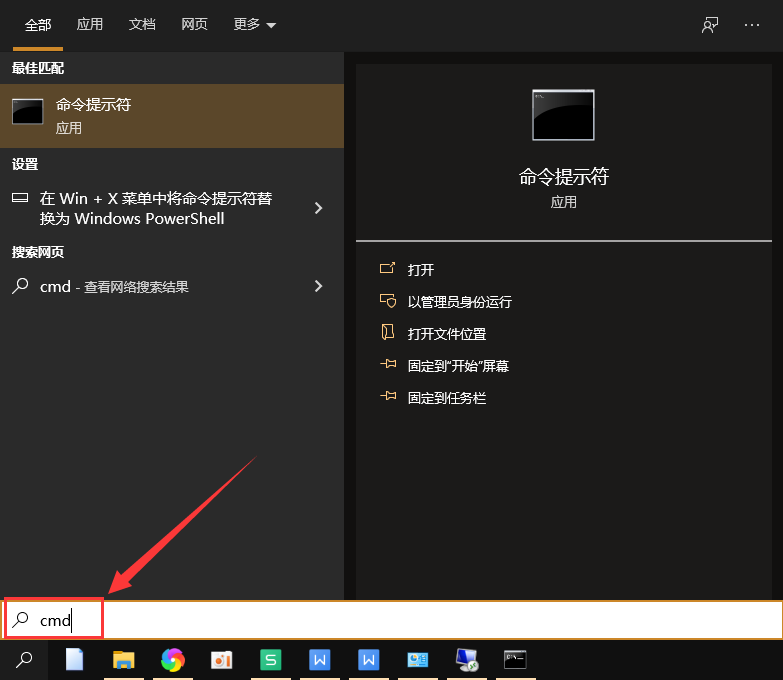Viewport: 783px width, 680px height.
Task: Click the 命令提示符 icon in best match
Action: click(x=27, y=111)
